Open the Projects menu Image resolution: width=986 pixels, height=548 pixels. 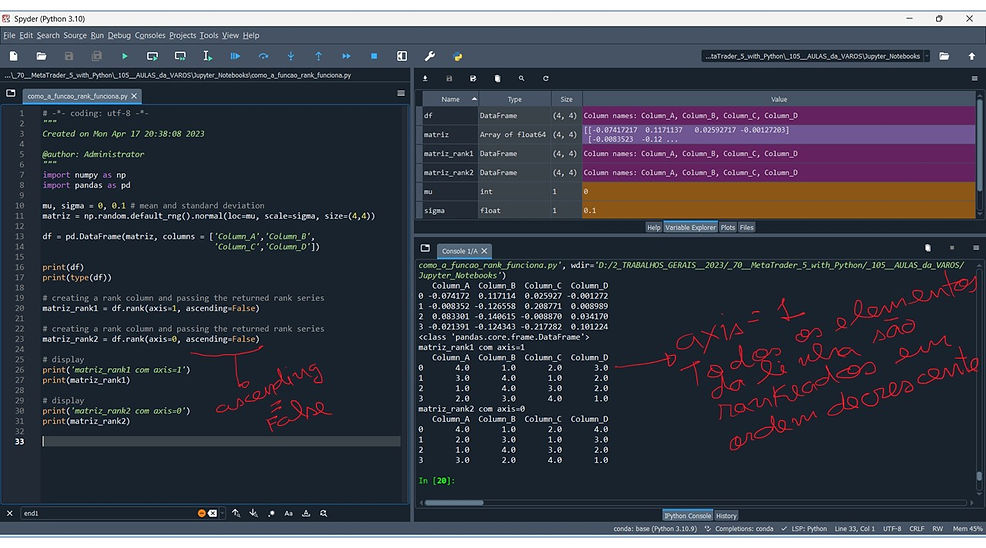pos(182,35)
